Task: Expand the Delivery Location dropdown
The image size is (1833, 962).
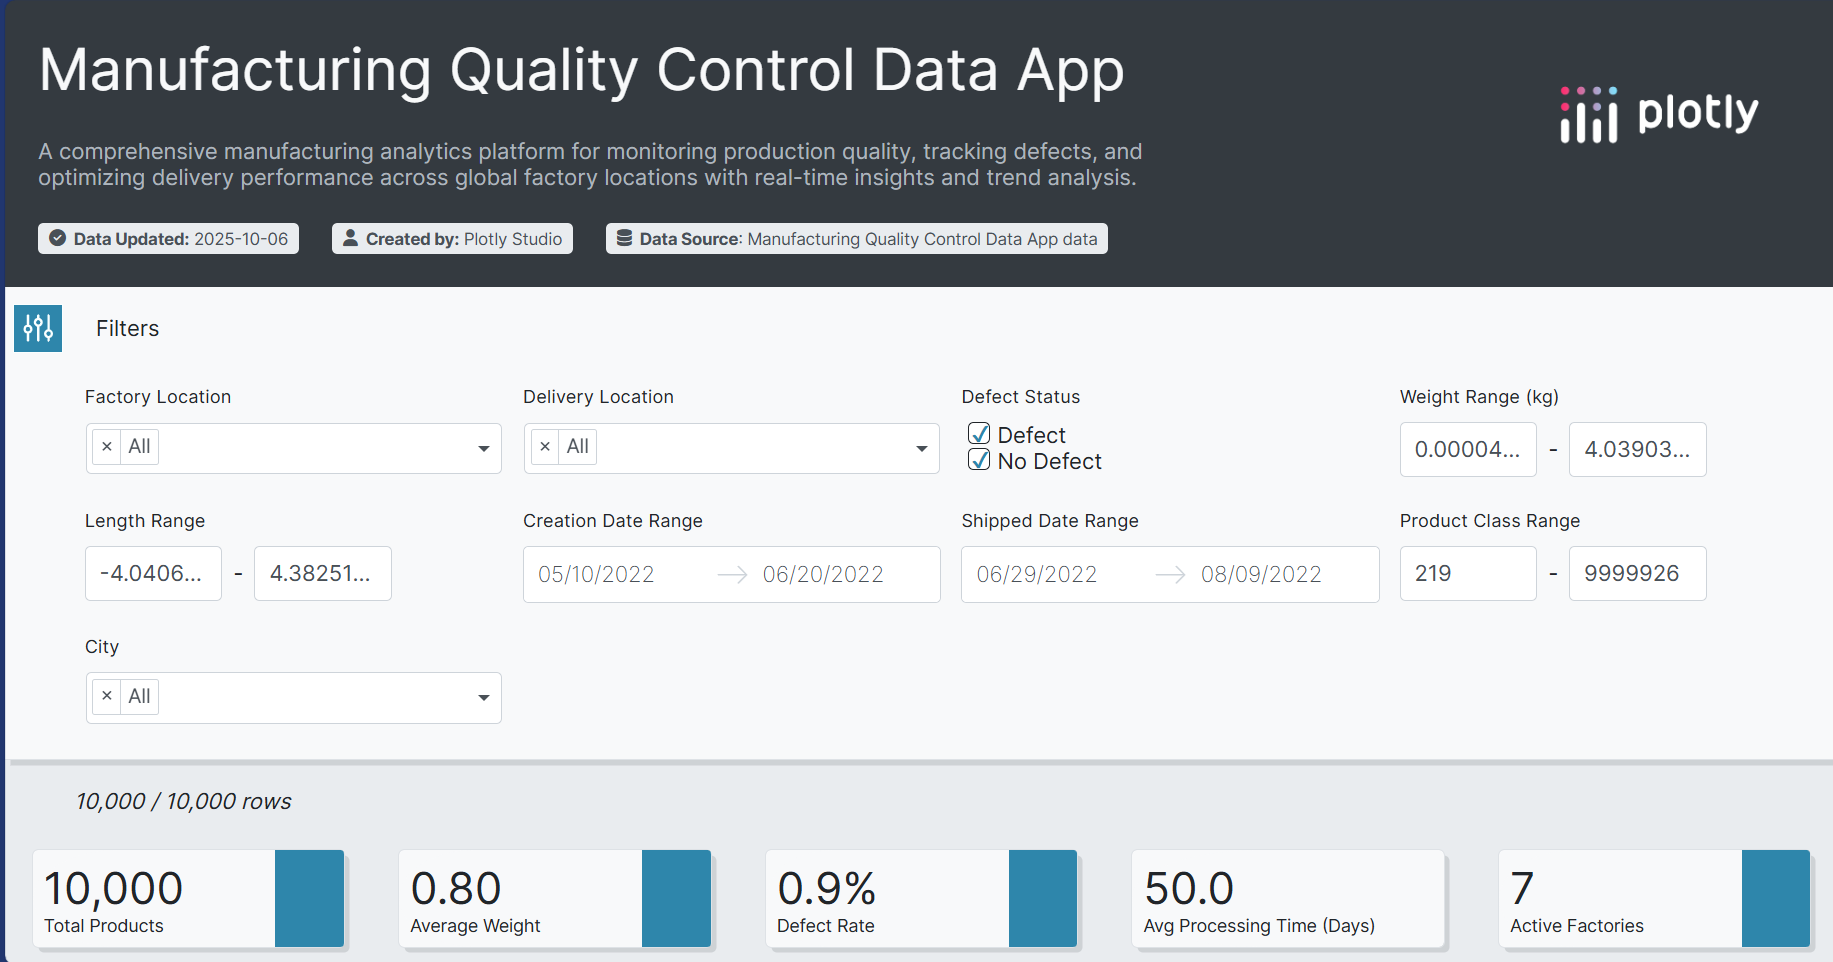Action: pyautogui.click(x=922, y=449)
